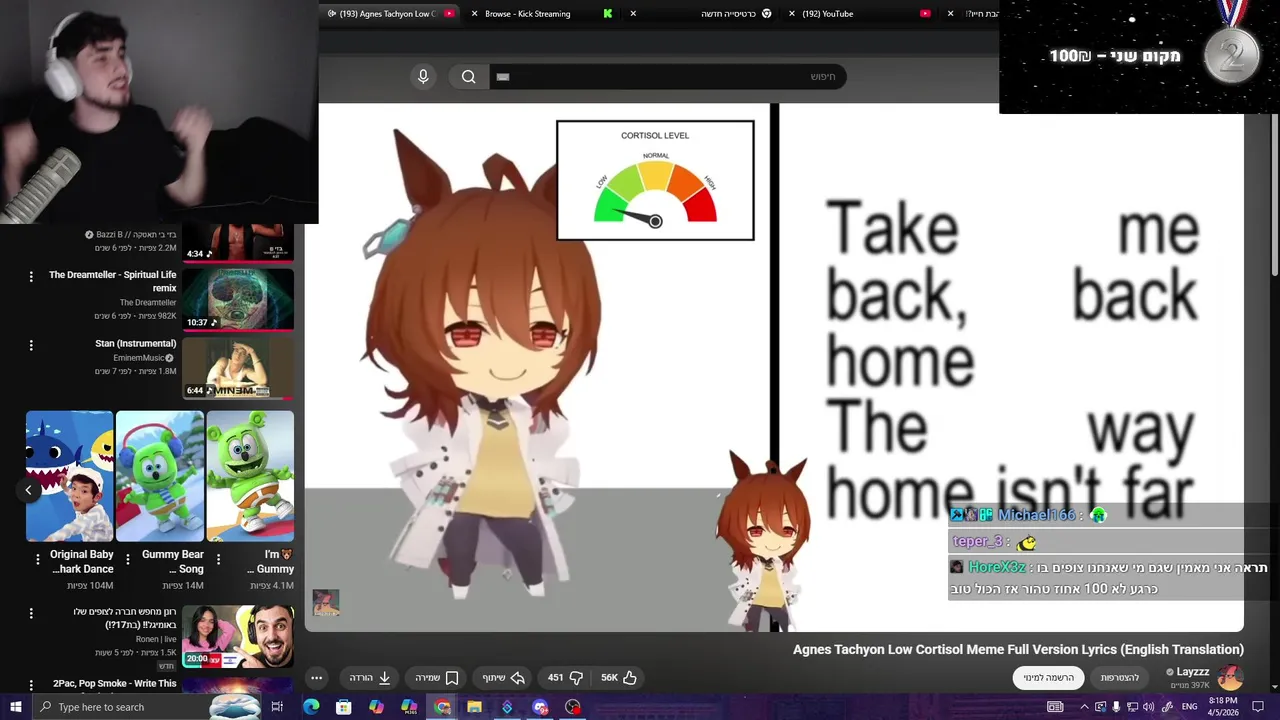Click the video title Agnes Tachyon Low Cortisol Meme
The height and width of the screenshot is (720, 1280).
pyautogui.click(x=1018, y=650)
